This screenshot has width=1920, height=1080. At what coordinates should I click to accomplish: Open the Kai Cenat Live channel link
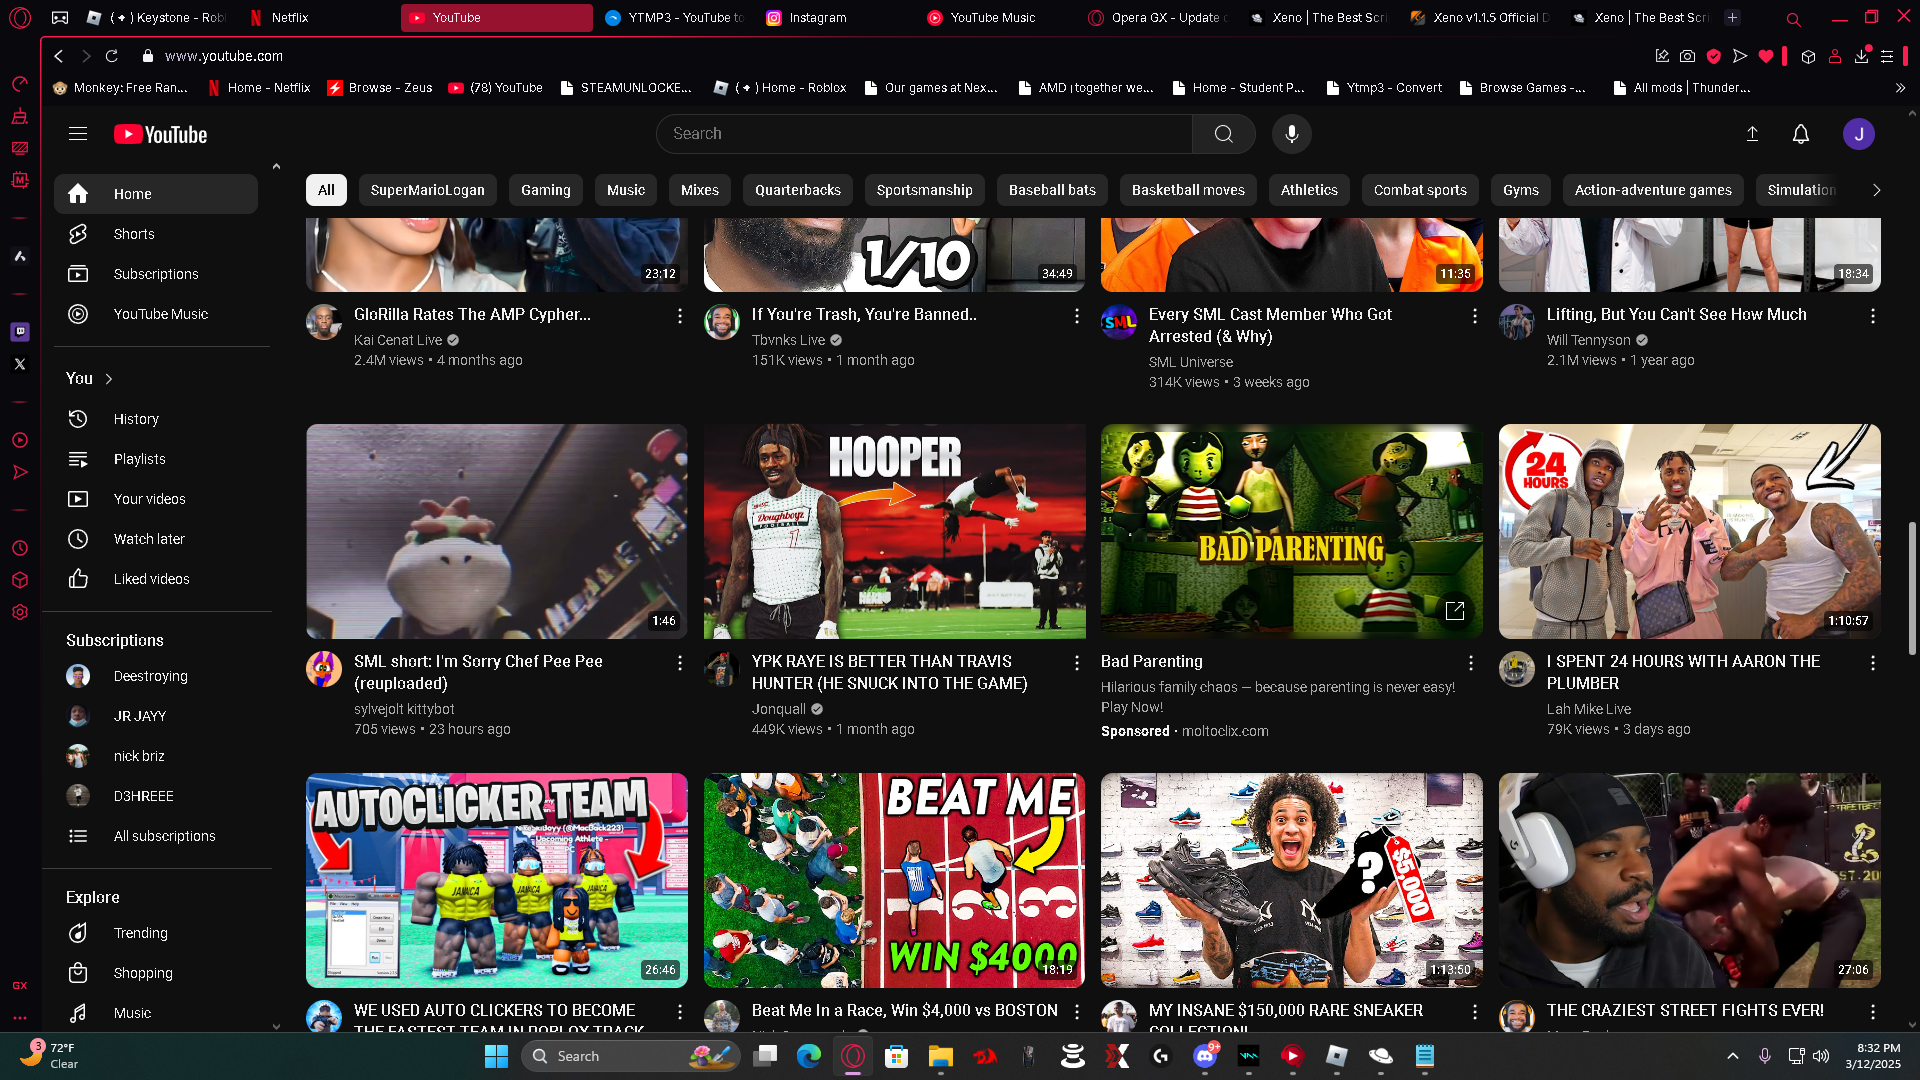(398, 340)
